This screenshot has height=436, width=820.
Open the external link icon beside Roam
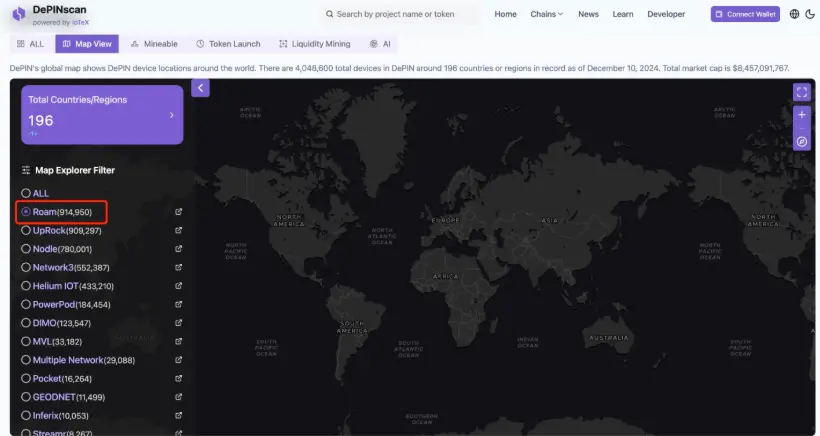click(x=179, y=212)
